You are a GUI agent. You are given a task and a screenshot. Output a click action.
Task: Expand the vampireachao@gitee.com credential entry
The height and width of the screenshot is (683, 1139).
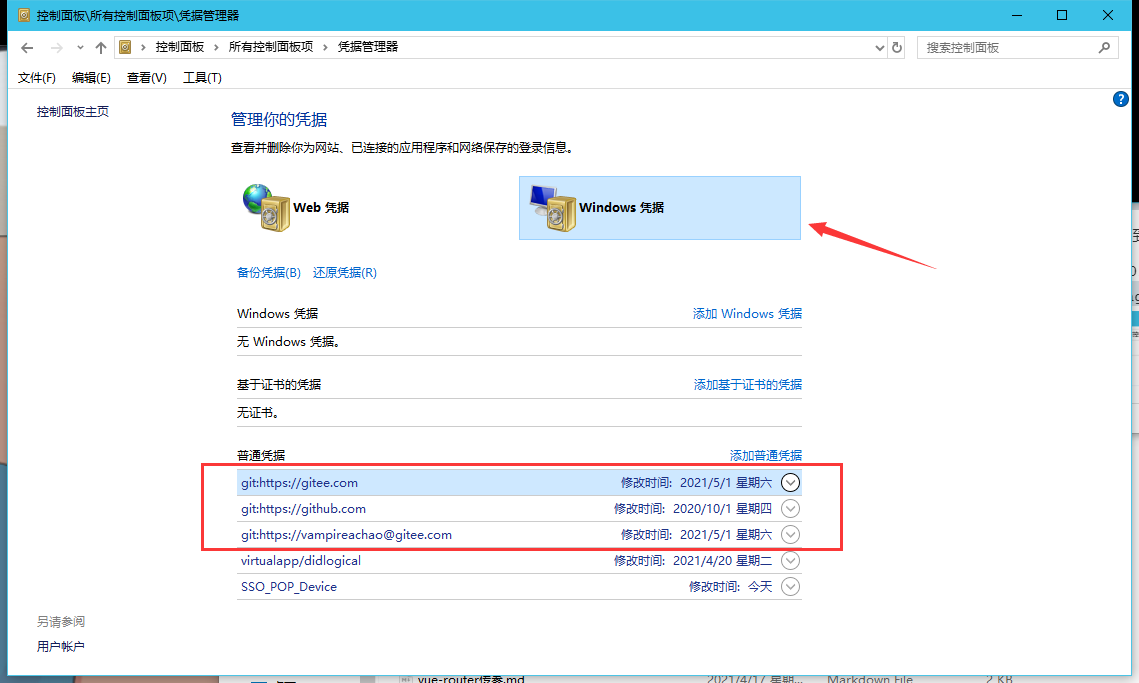(x=790, y=535)
